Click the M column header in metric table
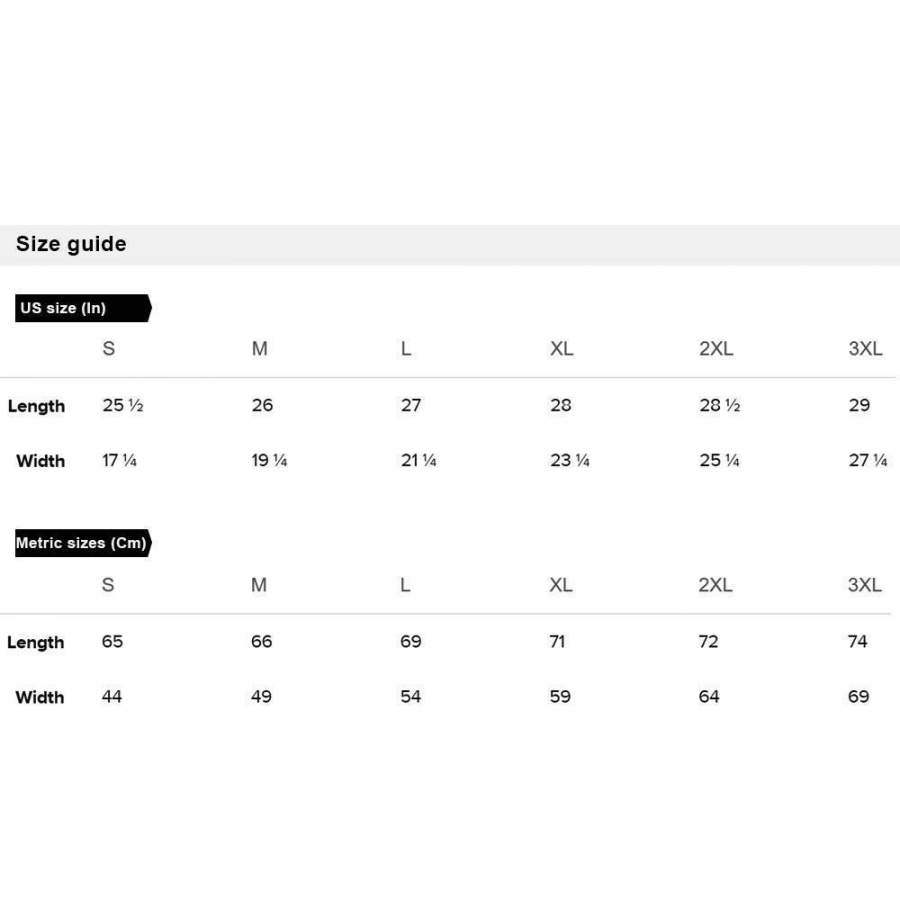Screen dimensions: 900x900 click(x=259, y=585)
